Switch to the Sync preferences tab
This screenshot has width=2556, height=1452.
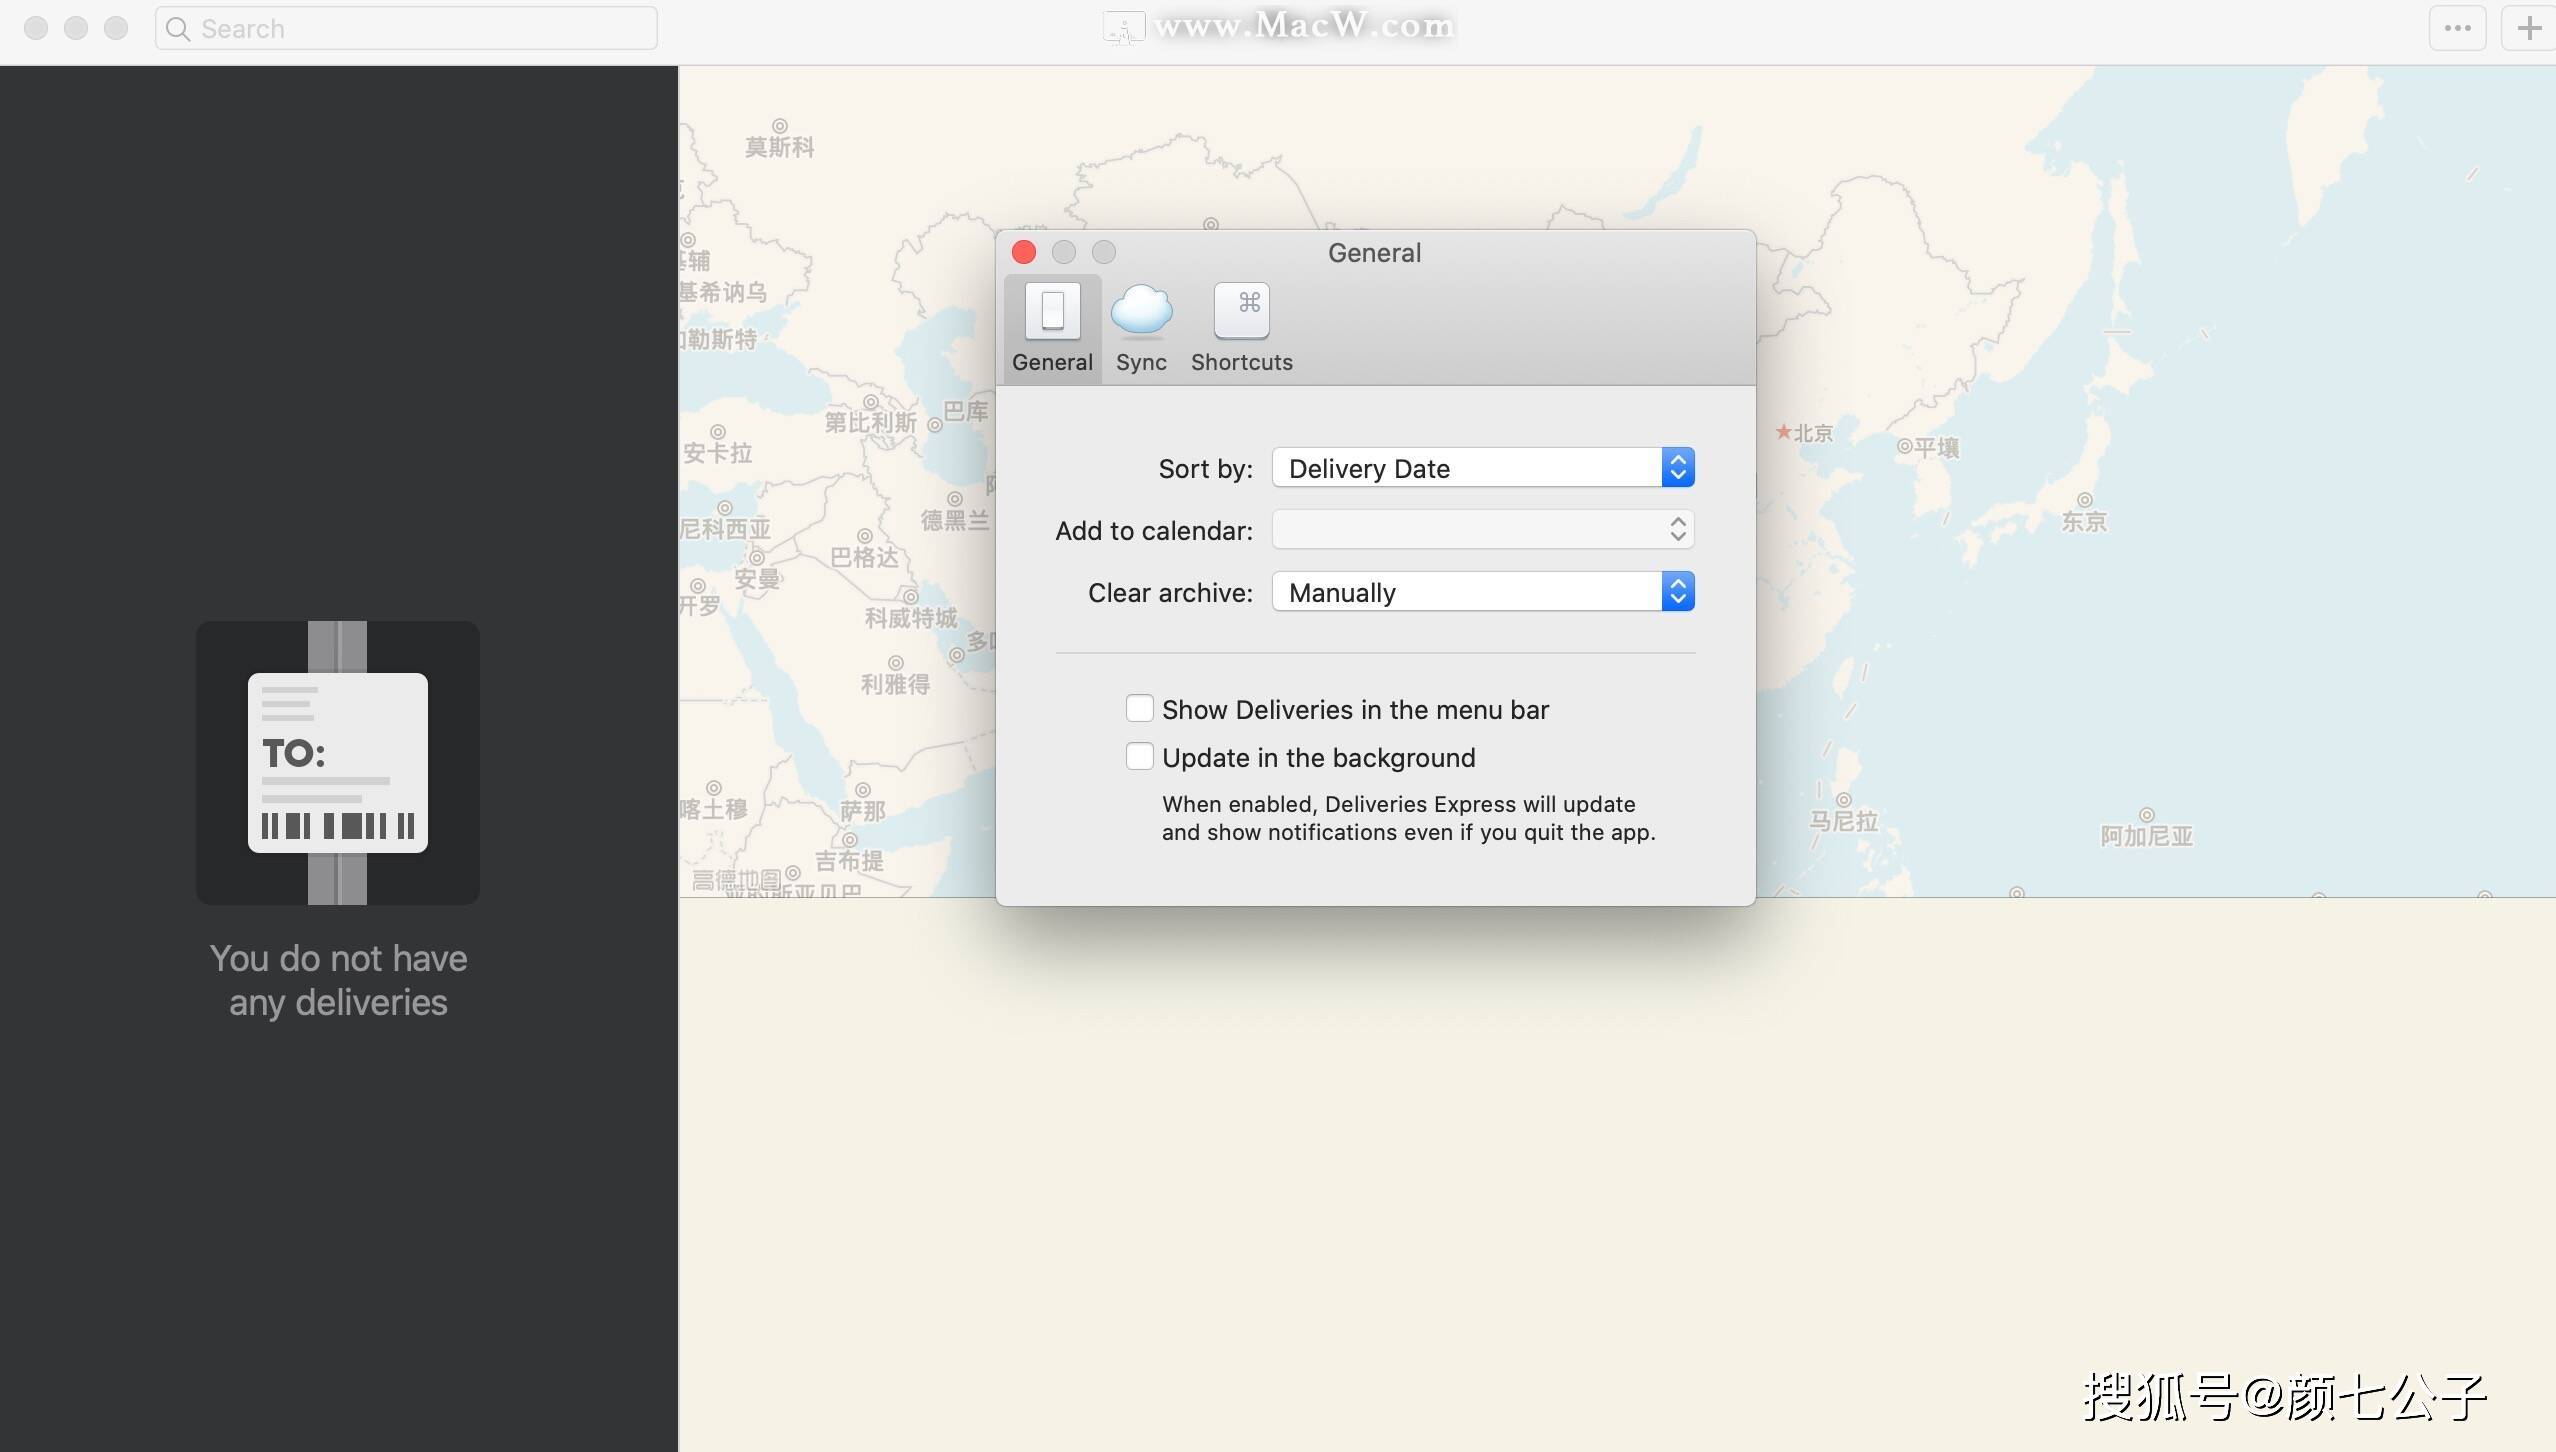pyautogui.click(x=1141, y=328)
